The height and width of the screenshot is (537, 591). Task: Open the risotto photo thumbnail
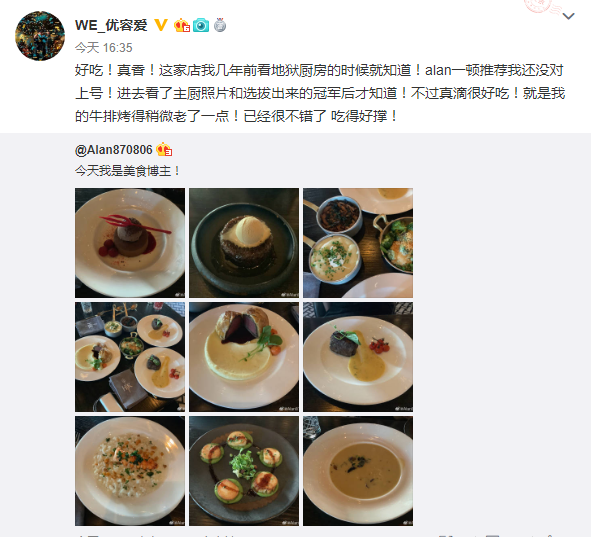(130, 471)
